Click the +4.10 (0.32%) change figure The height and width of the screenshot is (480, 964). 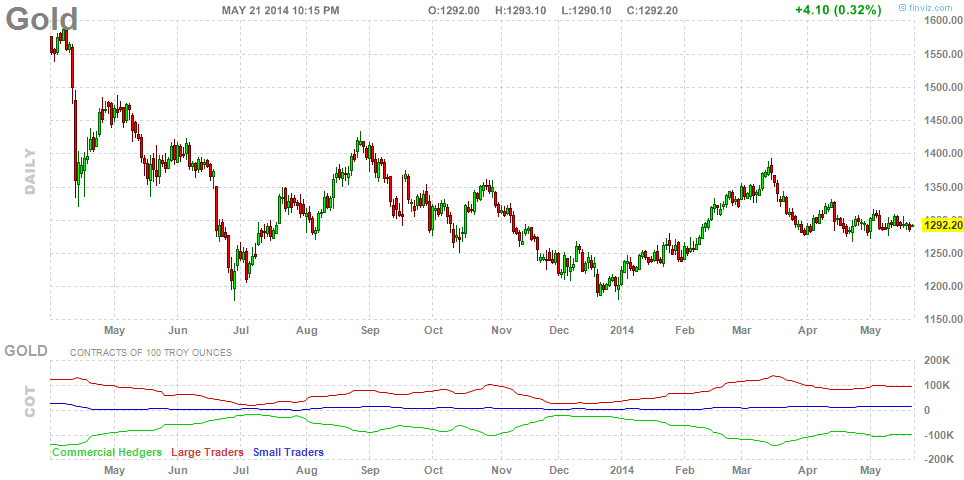[839, 10]
